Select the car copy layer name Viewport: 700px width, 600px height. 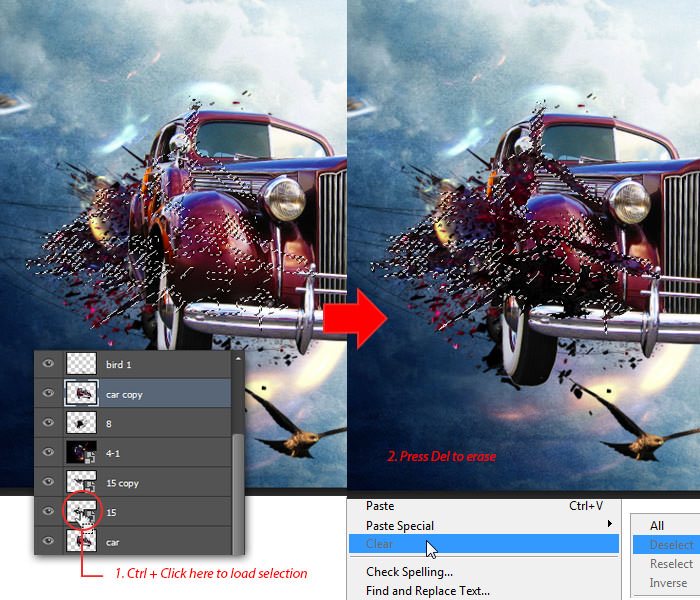(x=124, y=395)
